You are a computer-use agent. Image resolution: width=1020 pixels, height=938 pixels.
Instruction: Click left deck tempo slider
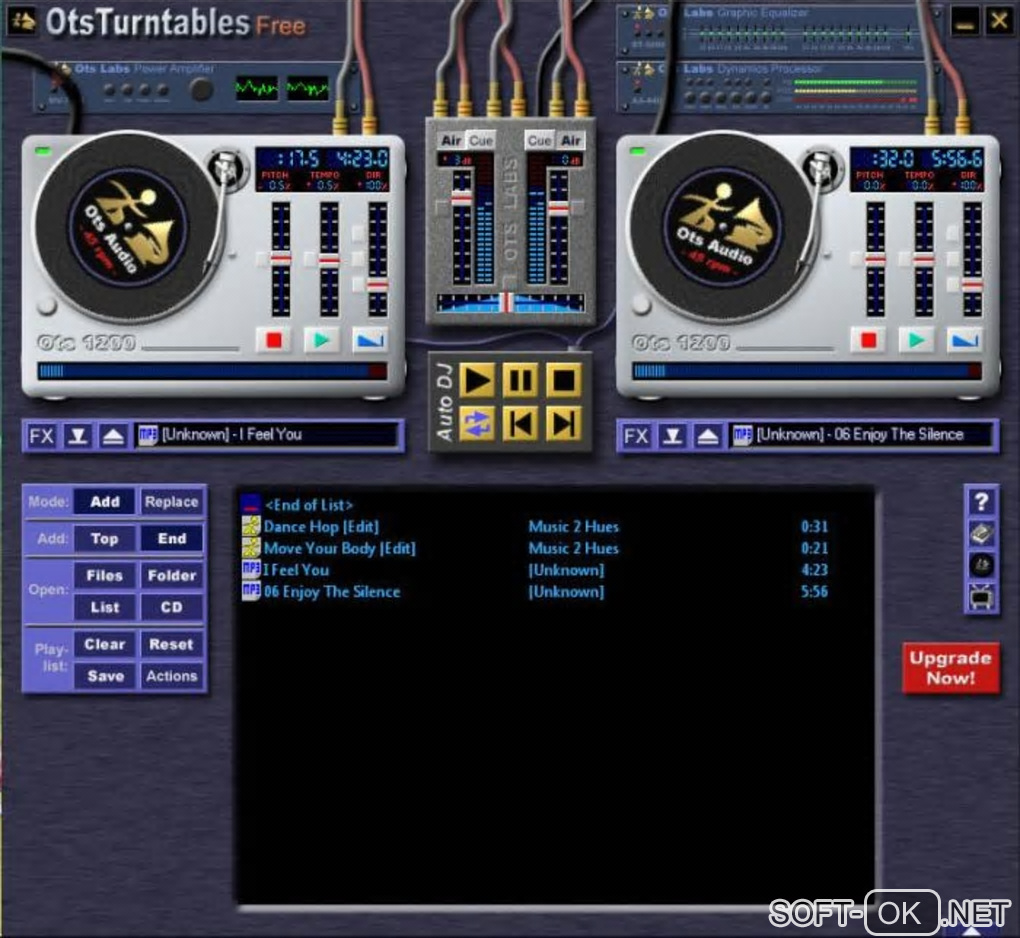329,259
